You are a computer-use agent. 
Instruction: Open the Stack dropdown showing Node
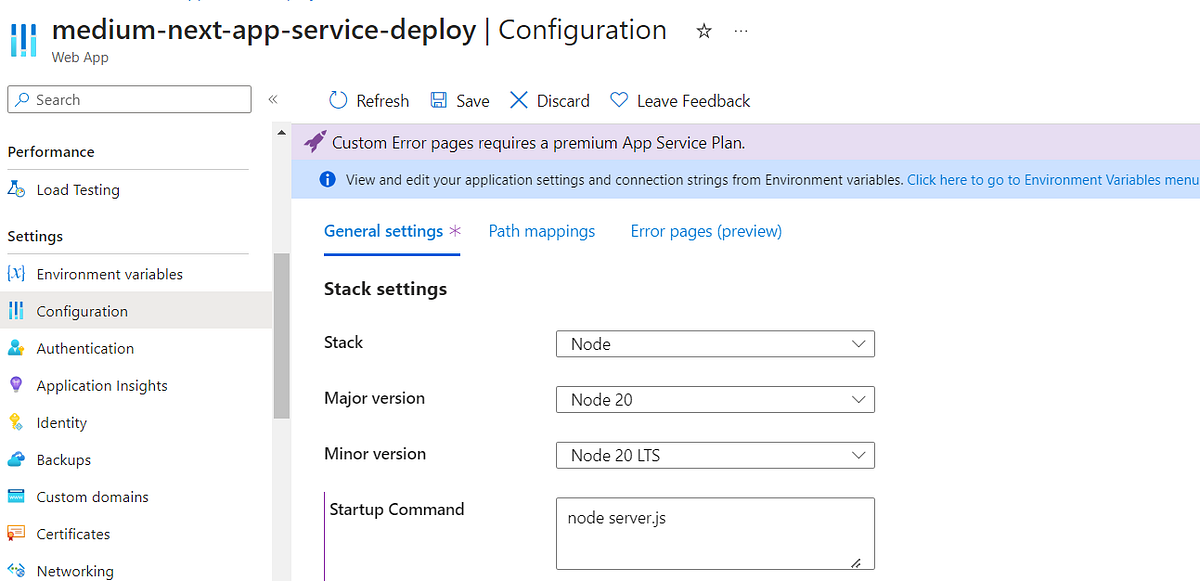coord(715,343)
